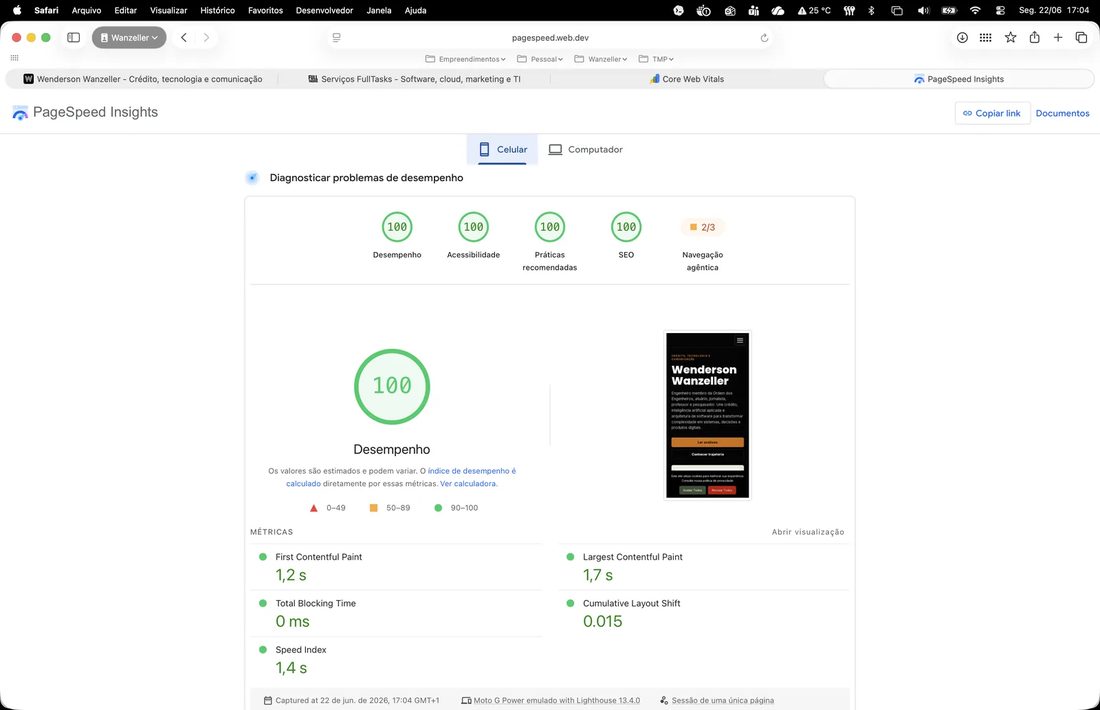Viewport: 1100px width, 710px height.
Task: Click the Moto G Power emulado text
Action: click(556, 700)
